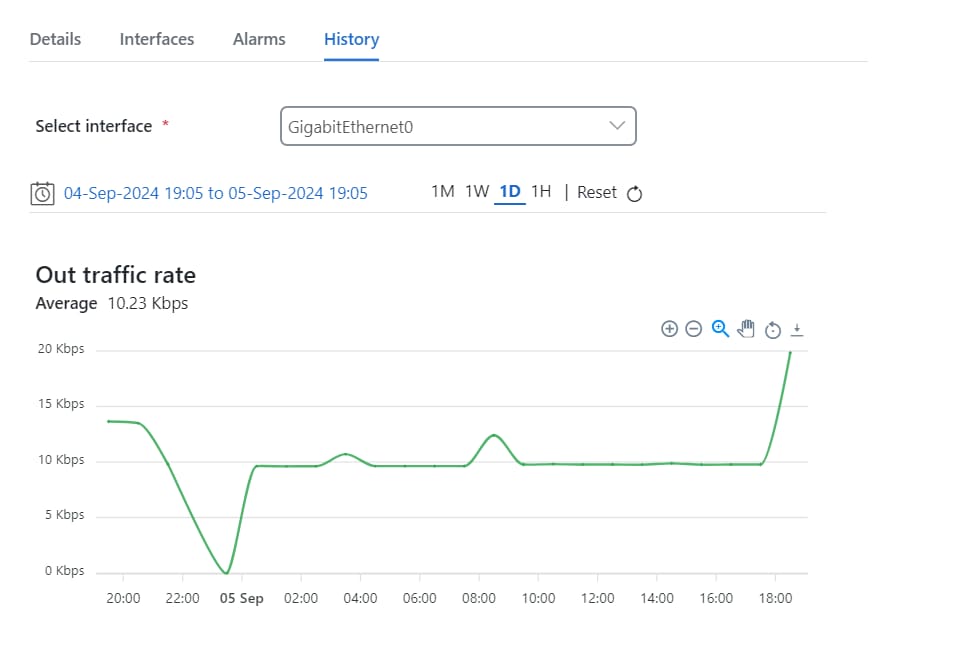The height and width of the screenshot is (672, 960).
Task: Select the 1M time range
Action: click(x=443, y=192)
